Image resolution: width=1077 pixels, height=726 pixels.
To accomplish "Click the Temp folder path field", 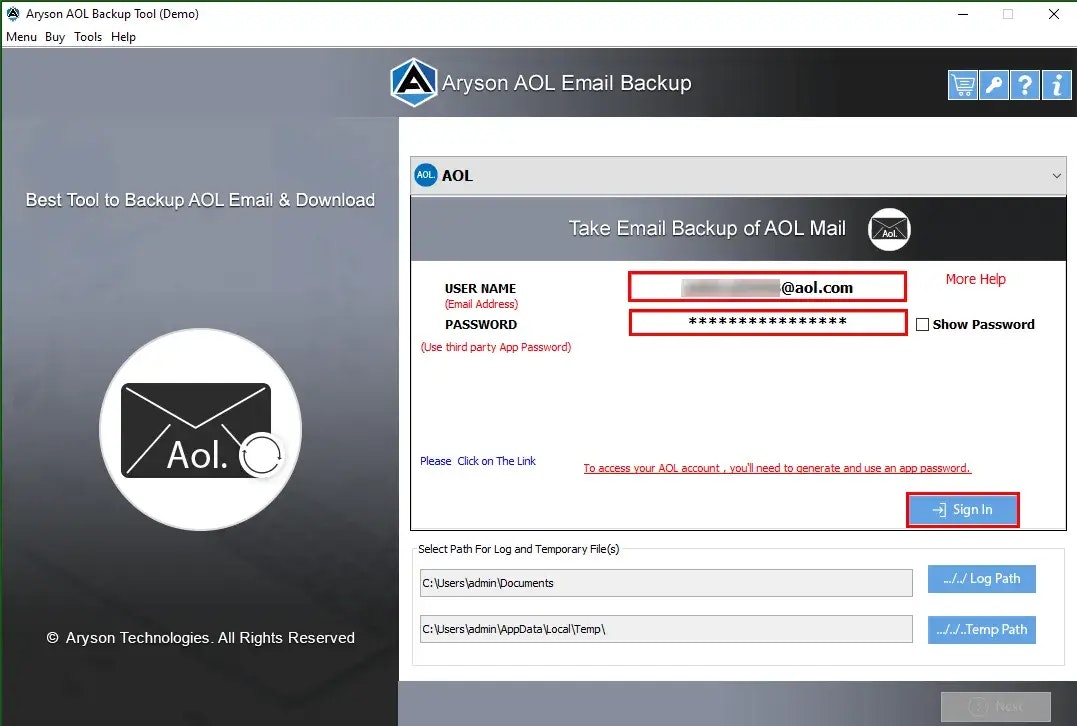I will (x=666, y=629).
